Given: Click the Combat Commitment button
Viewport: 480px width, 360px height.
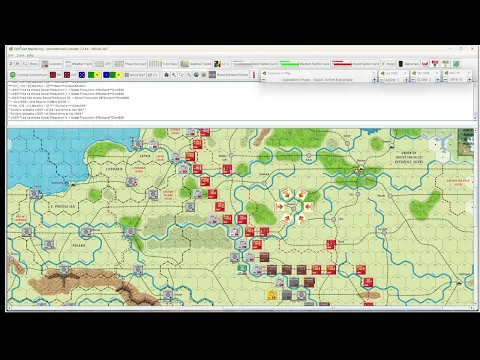Looking at the screenshot, I should tap(28, 75).
